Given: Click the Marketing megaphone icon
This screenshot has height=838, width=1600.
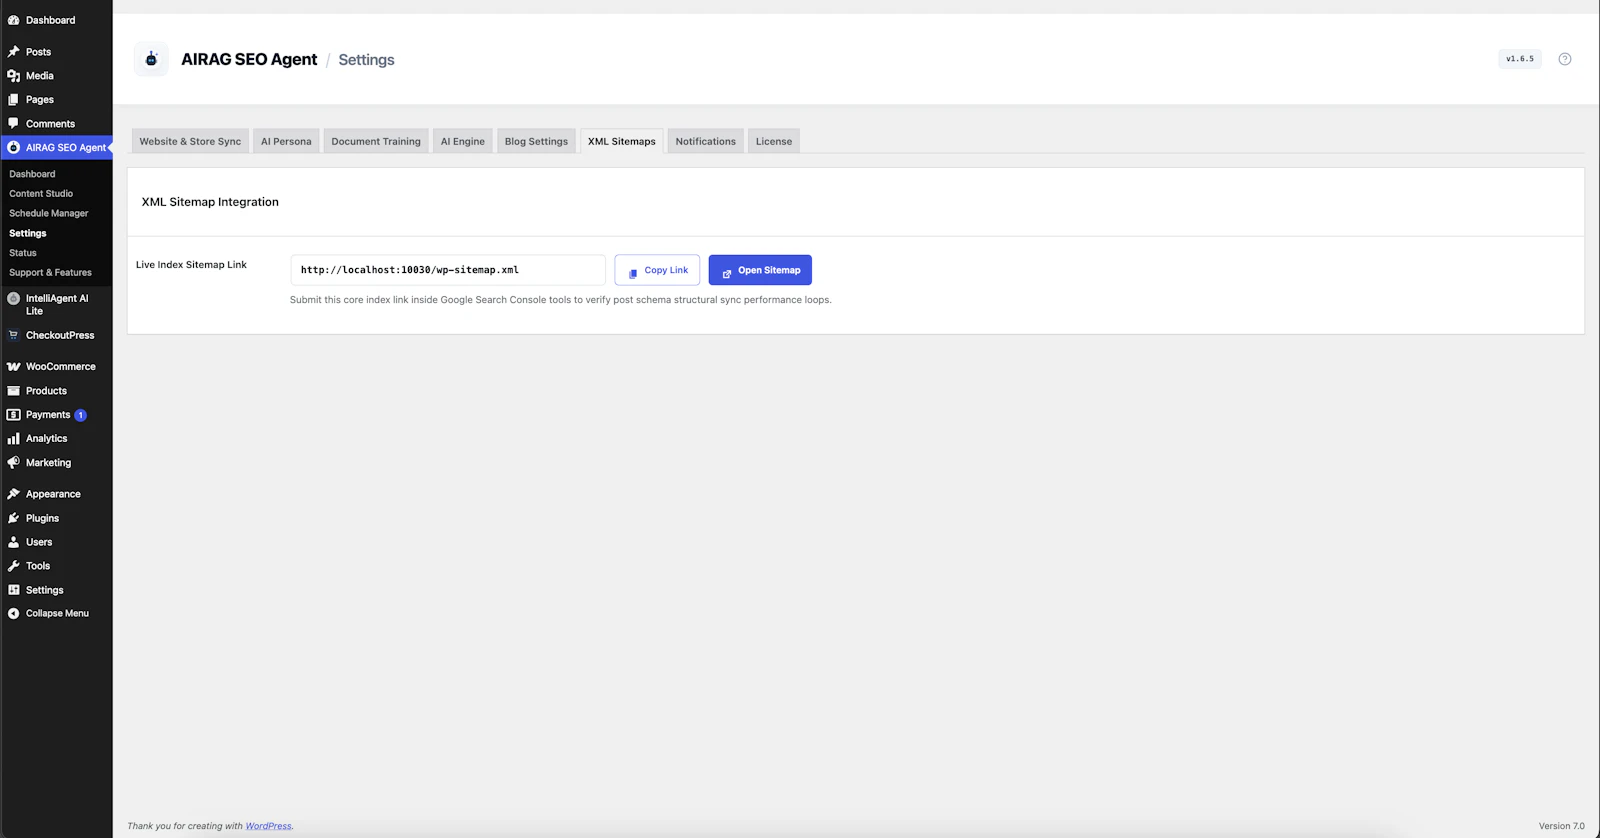Looking at the screenshot, I should 14,463.
